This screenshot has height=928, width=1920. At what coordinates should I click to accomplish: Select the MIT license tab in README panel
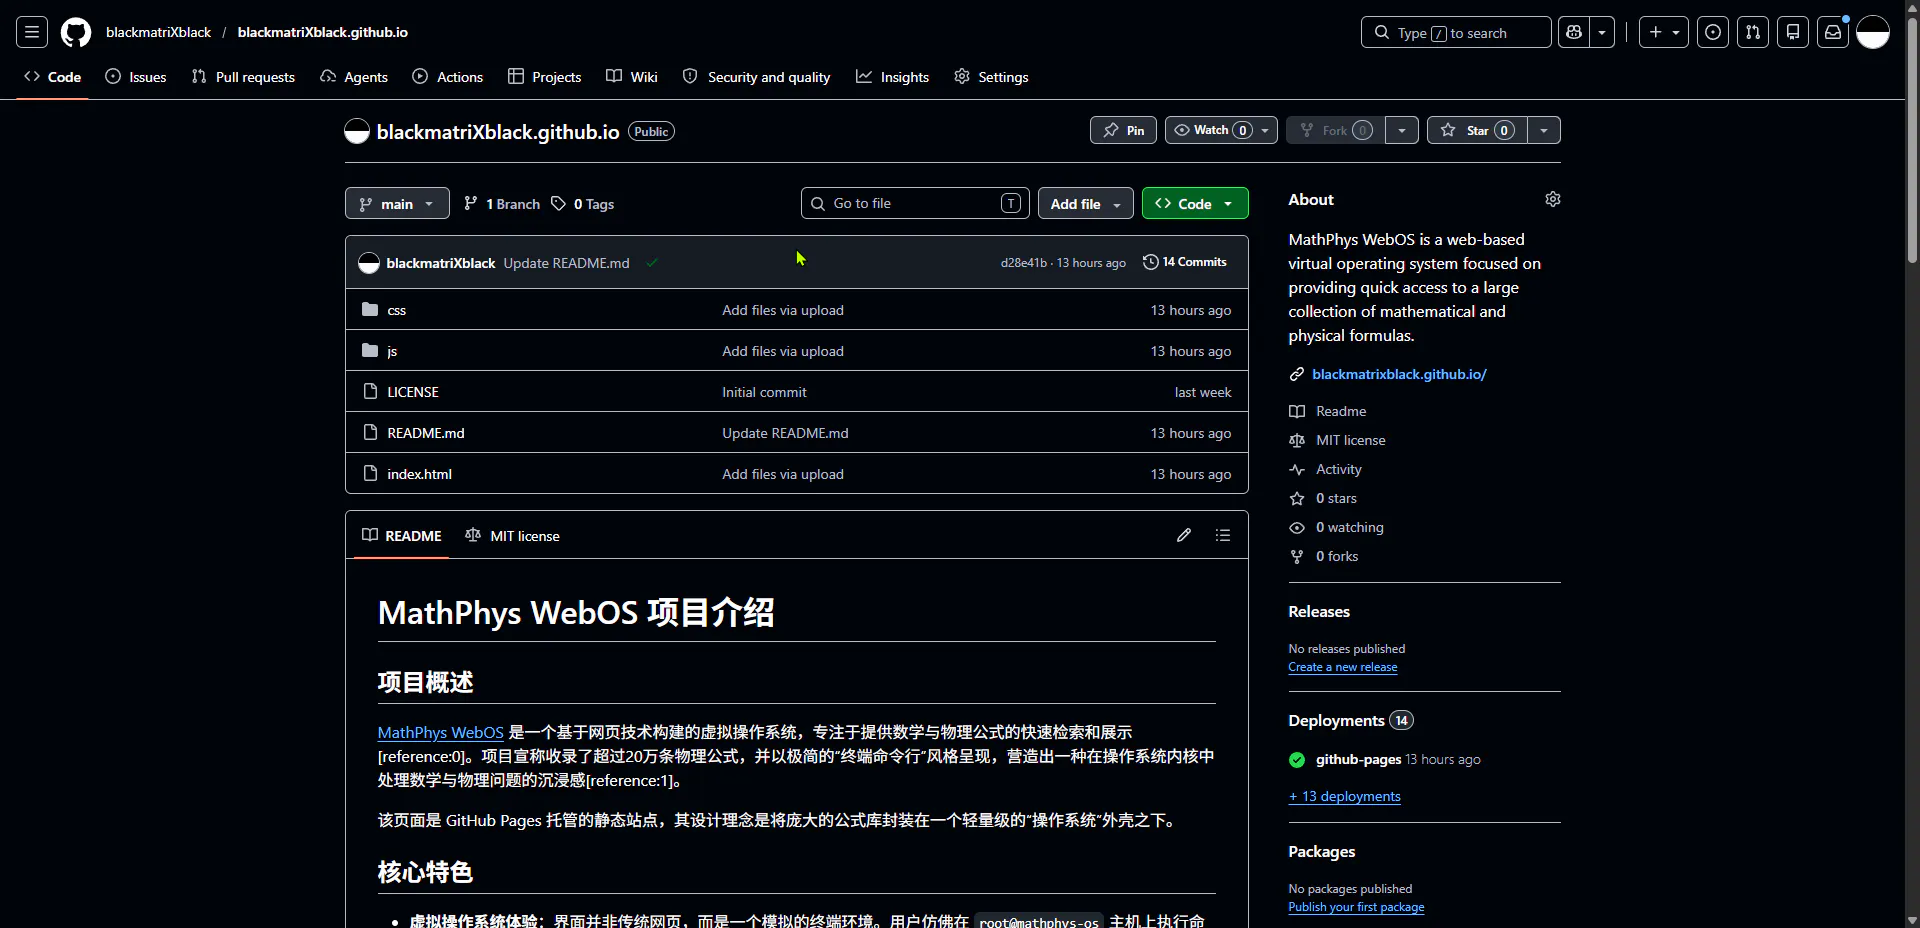513,536
